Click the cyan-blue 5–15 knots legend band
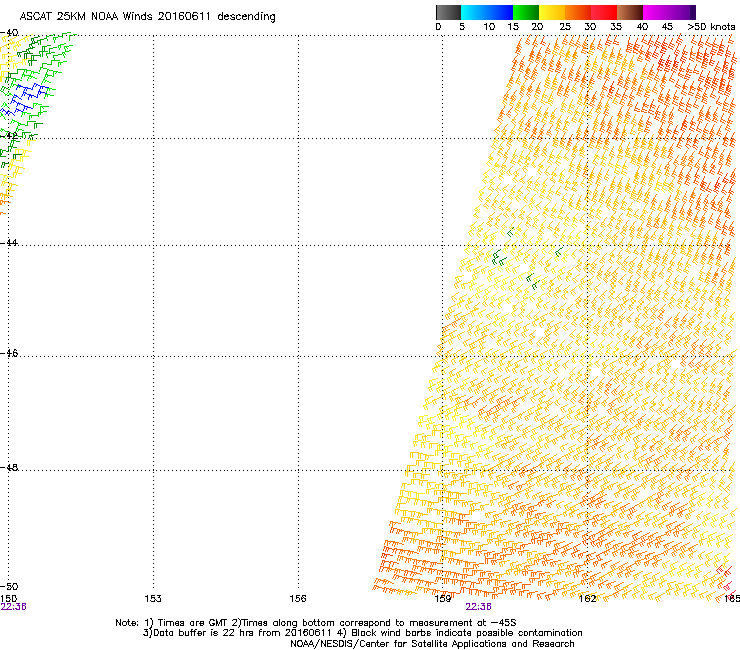Screen dimensions: 740x650 [487, 12]
